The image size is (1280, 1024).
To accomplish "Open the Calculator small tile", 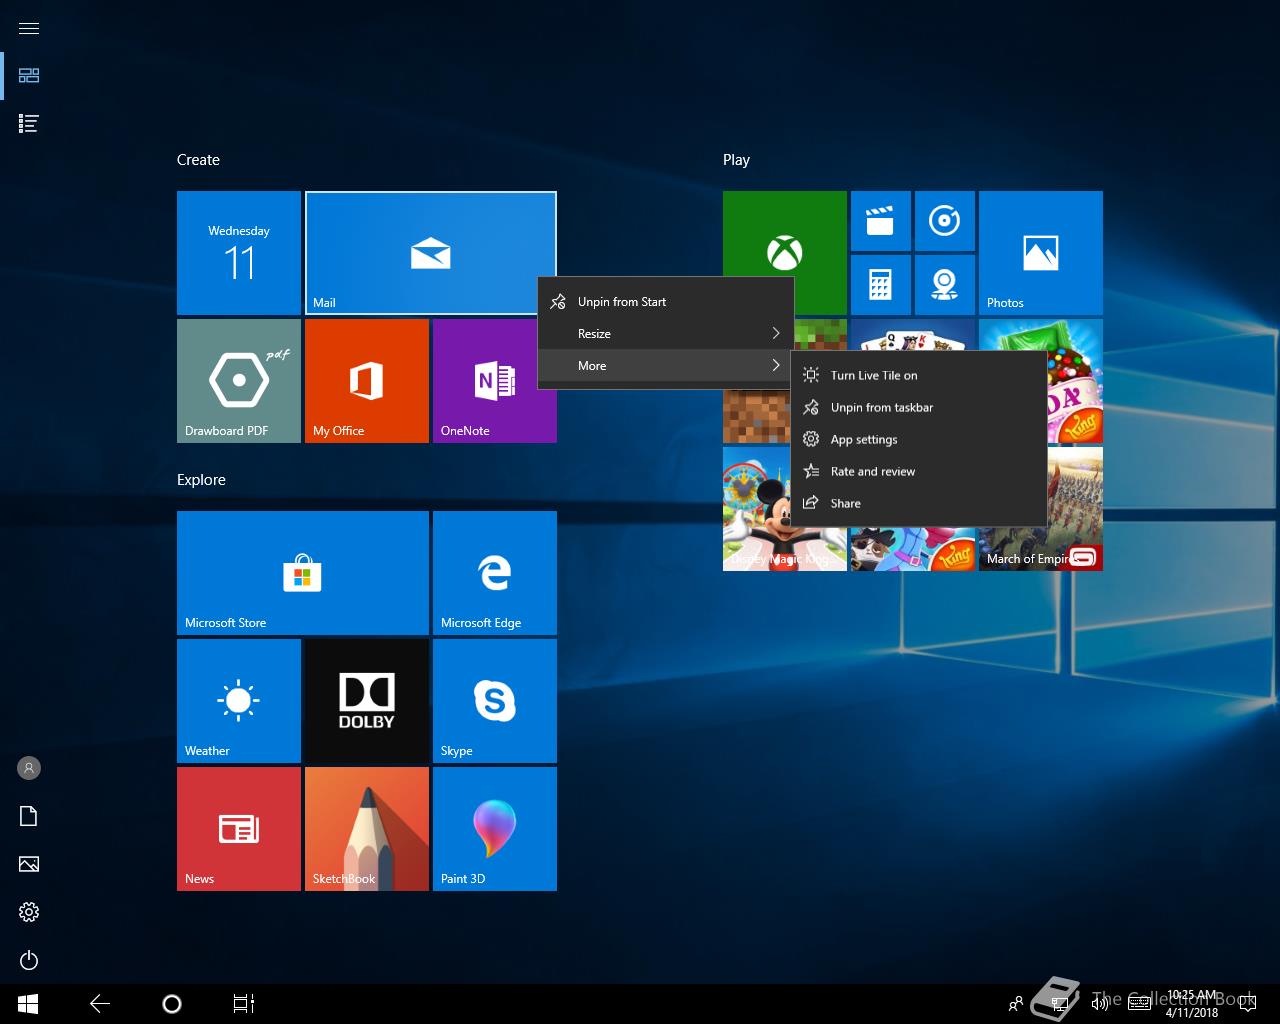I will tap(881, 285).
